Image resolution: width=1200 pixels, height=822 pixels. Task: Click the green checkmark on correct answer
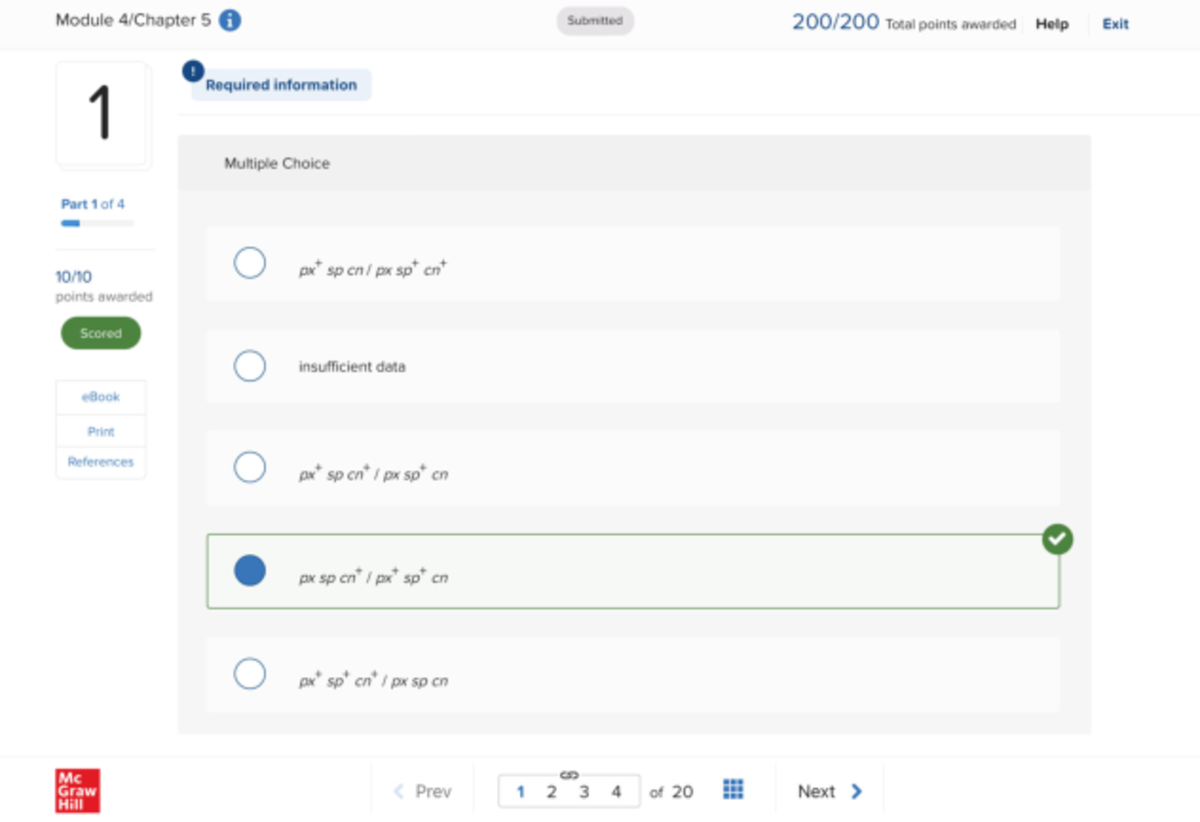1057,539
